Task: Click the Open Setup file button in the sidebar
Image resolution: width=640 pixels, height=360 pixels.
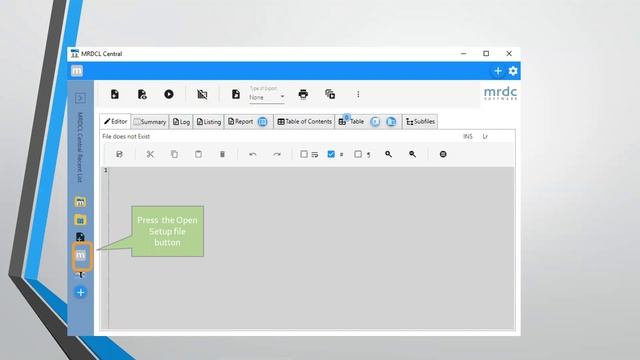Action: point(81,256)
